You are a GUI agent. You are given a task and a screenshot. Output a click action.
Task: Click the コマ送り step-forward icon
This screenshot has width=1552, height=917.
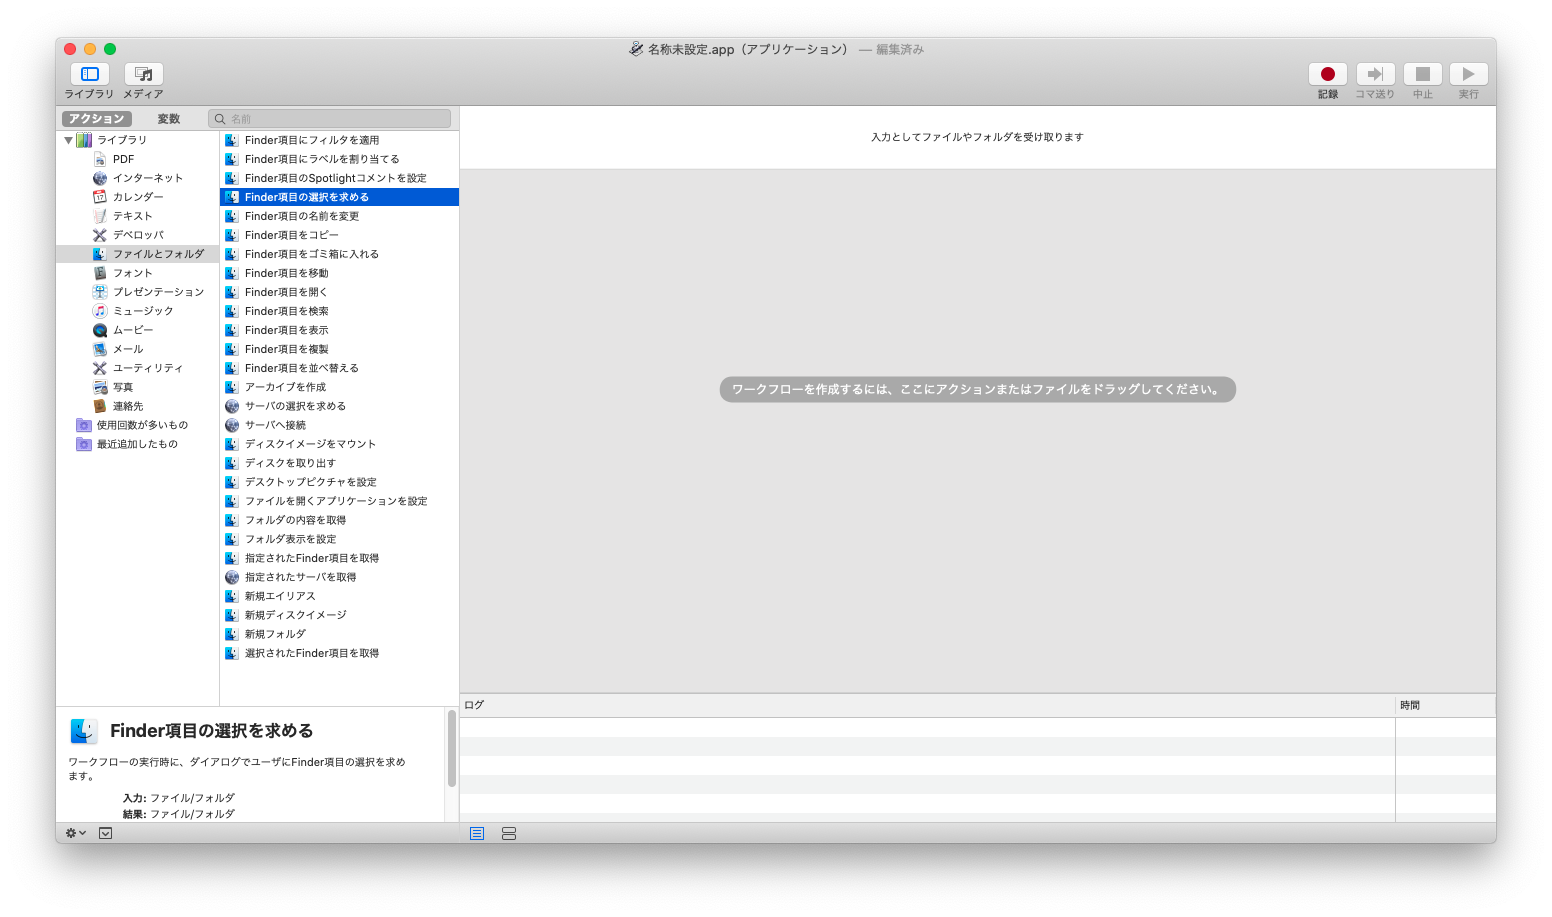pos(1374,74)
